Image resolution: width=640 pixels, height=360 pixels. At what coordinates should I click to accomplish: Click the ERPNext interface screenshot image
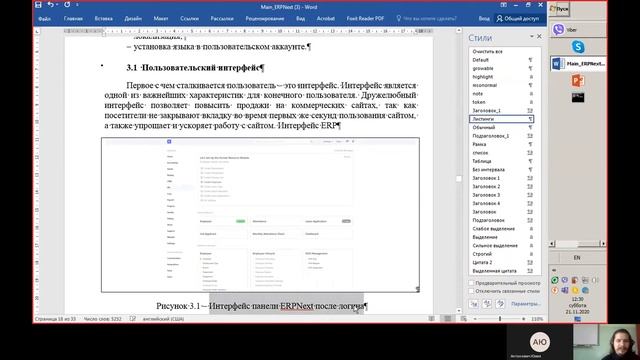(260, 215)
